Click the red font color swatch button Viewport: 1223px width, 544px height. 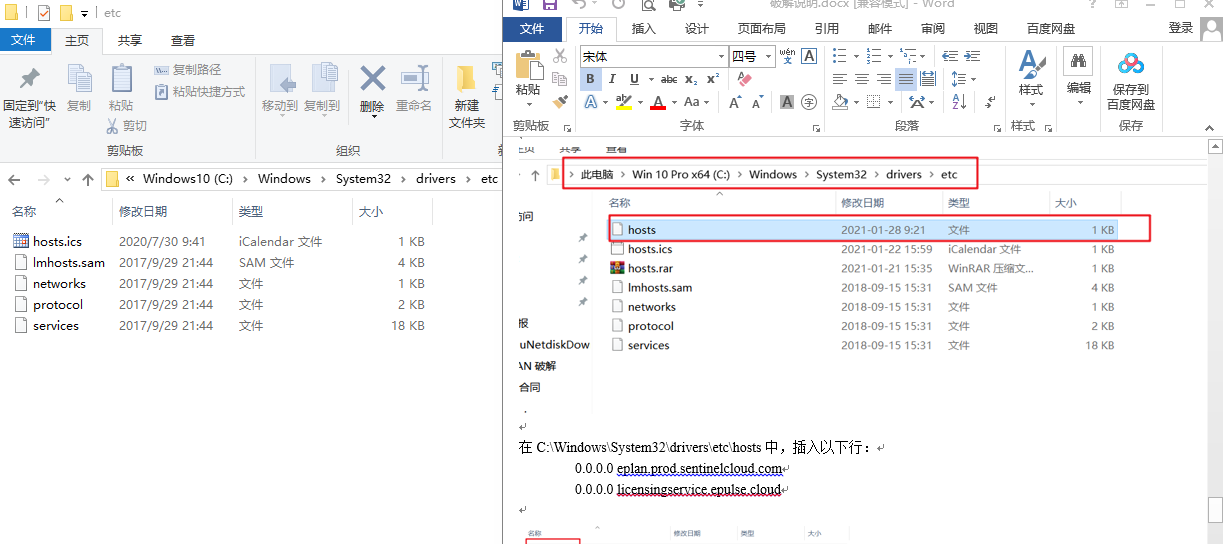pyautogui.click(x=657, y=102)
